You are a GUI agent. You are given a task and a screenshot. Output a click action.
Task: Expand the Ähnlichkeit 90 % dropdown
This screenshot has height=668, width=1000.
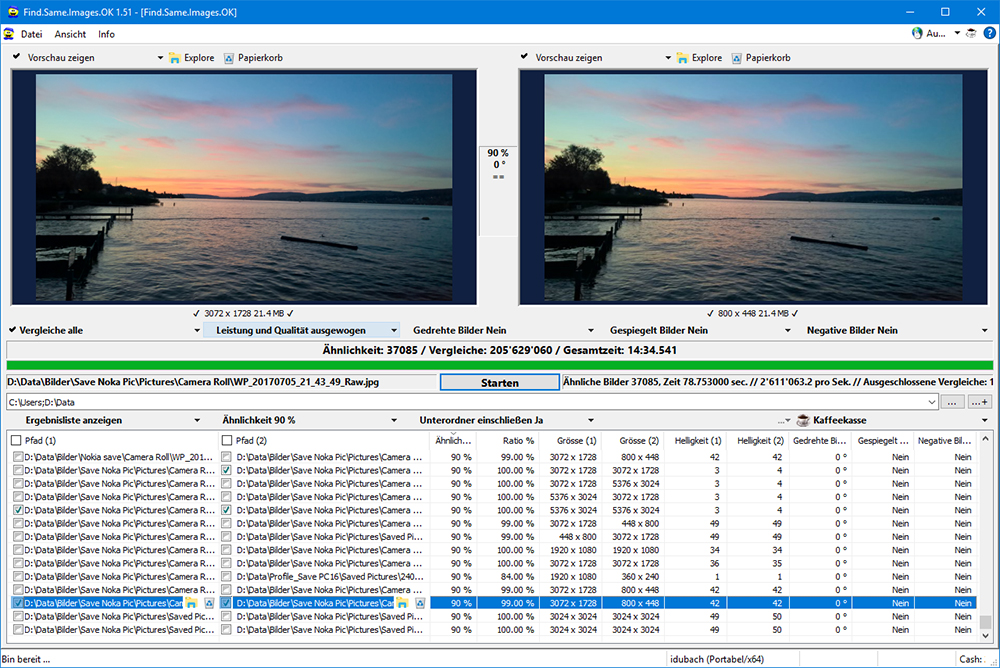(x=393, y=420)
